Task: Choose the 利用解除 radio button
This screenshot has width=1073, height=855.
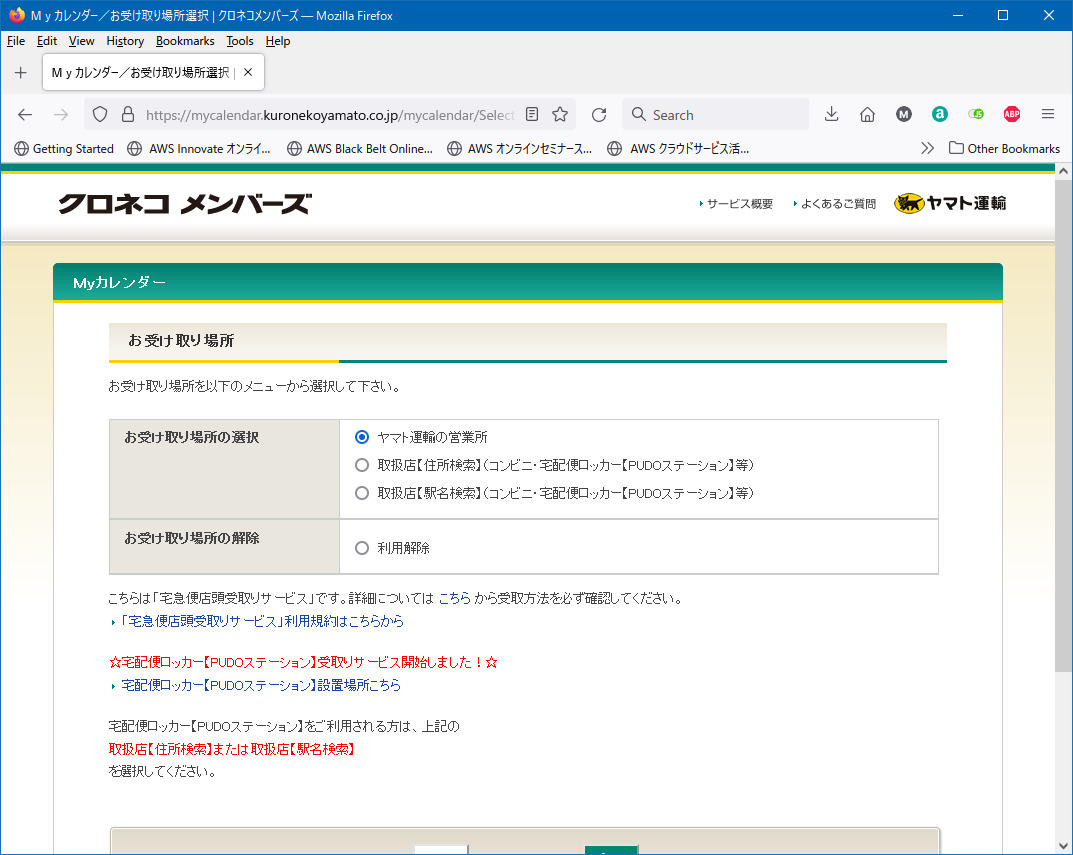Action: (362, 548)
